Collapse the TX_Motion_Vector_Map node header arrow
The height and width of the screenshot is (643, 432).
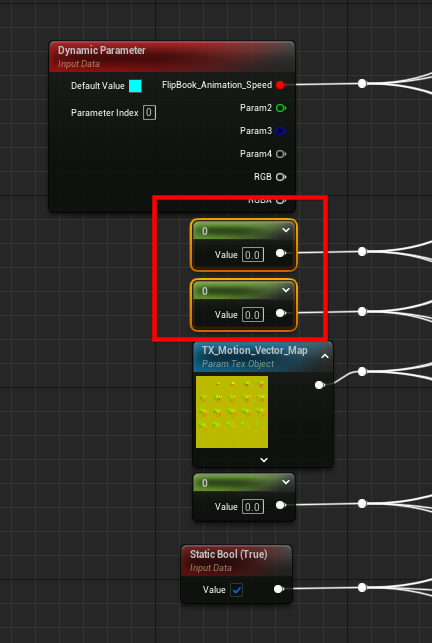[325, 356]
